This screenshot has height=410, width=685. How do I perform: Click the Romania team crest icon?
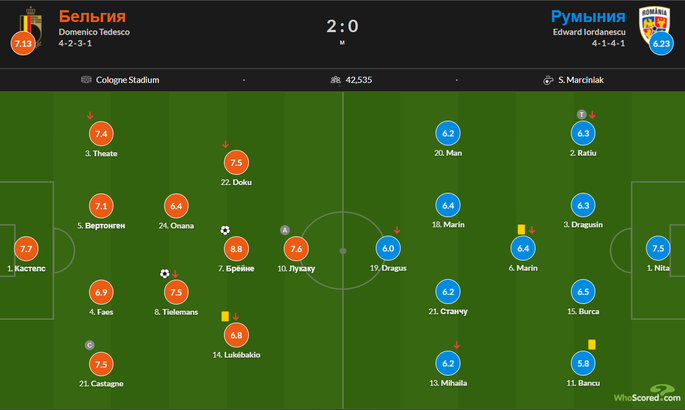point(654,24)
